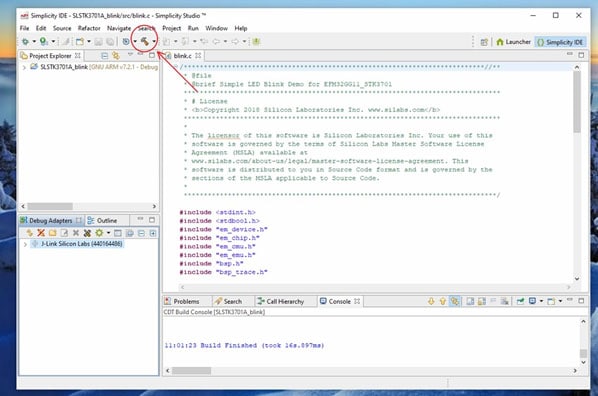Click the red X disconnect icon in Debug Adapters
Viewport: 598px width, 396px height.
41,233
